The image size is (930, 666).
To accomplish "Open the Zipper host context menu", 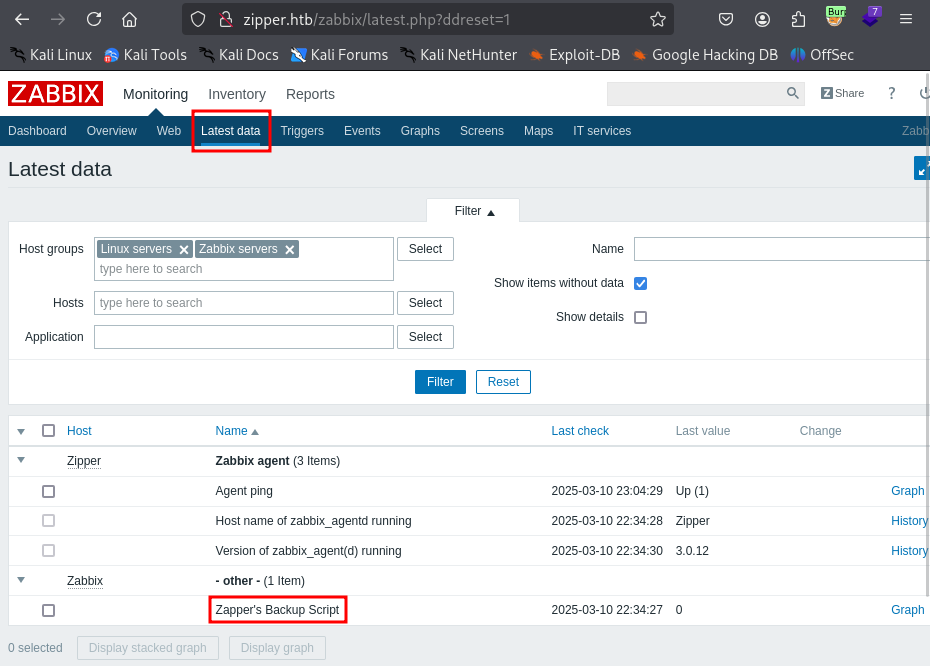I will [84, 461].
